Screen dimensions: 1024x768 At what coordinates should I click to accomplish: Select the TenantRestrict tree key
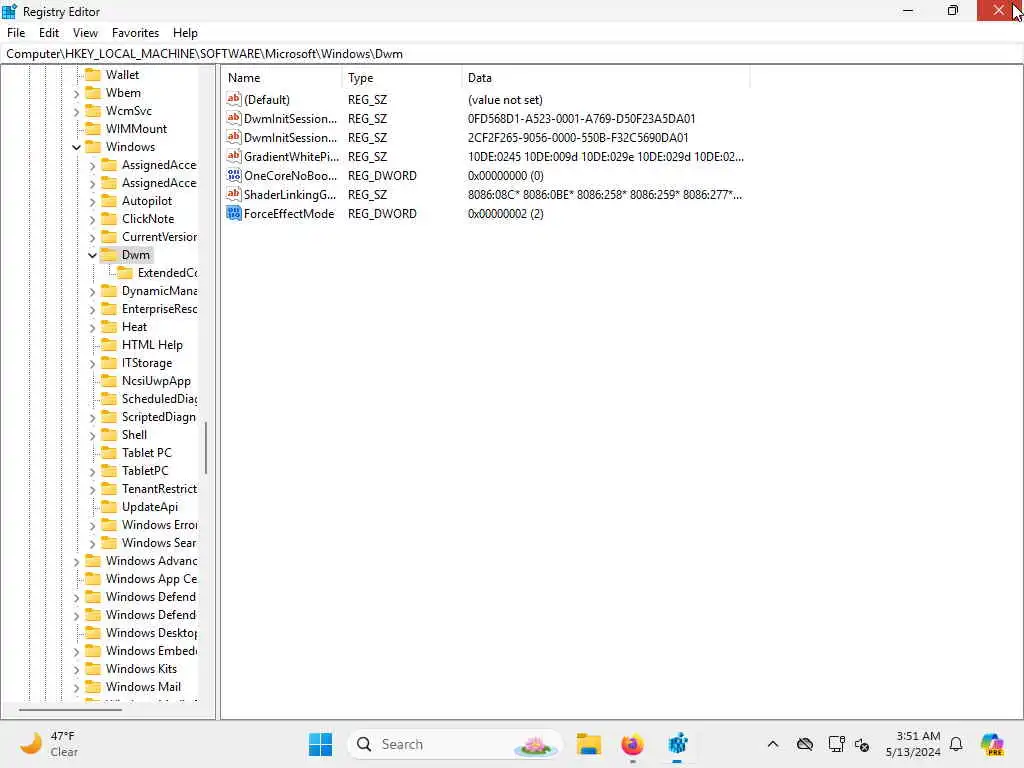click(159, 488)
